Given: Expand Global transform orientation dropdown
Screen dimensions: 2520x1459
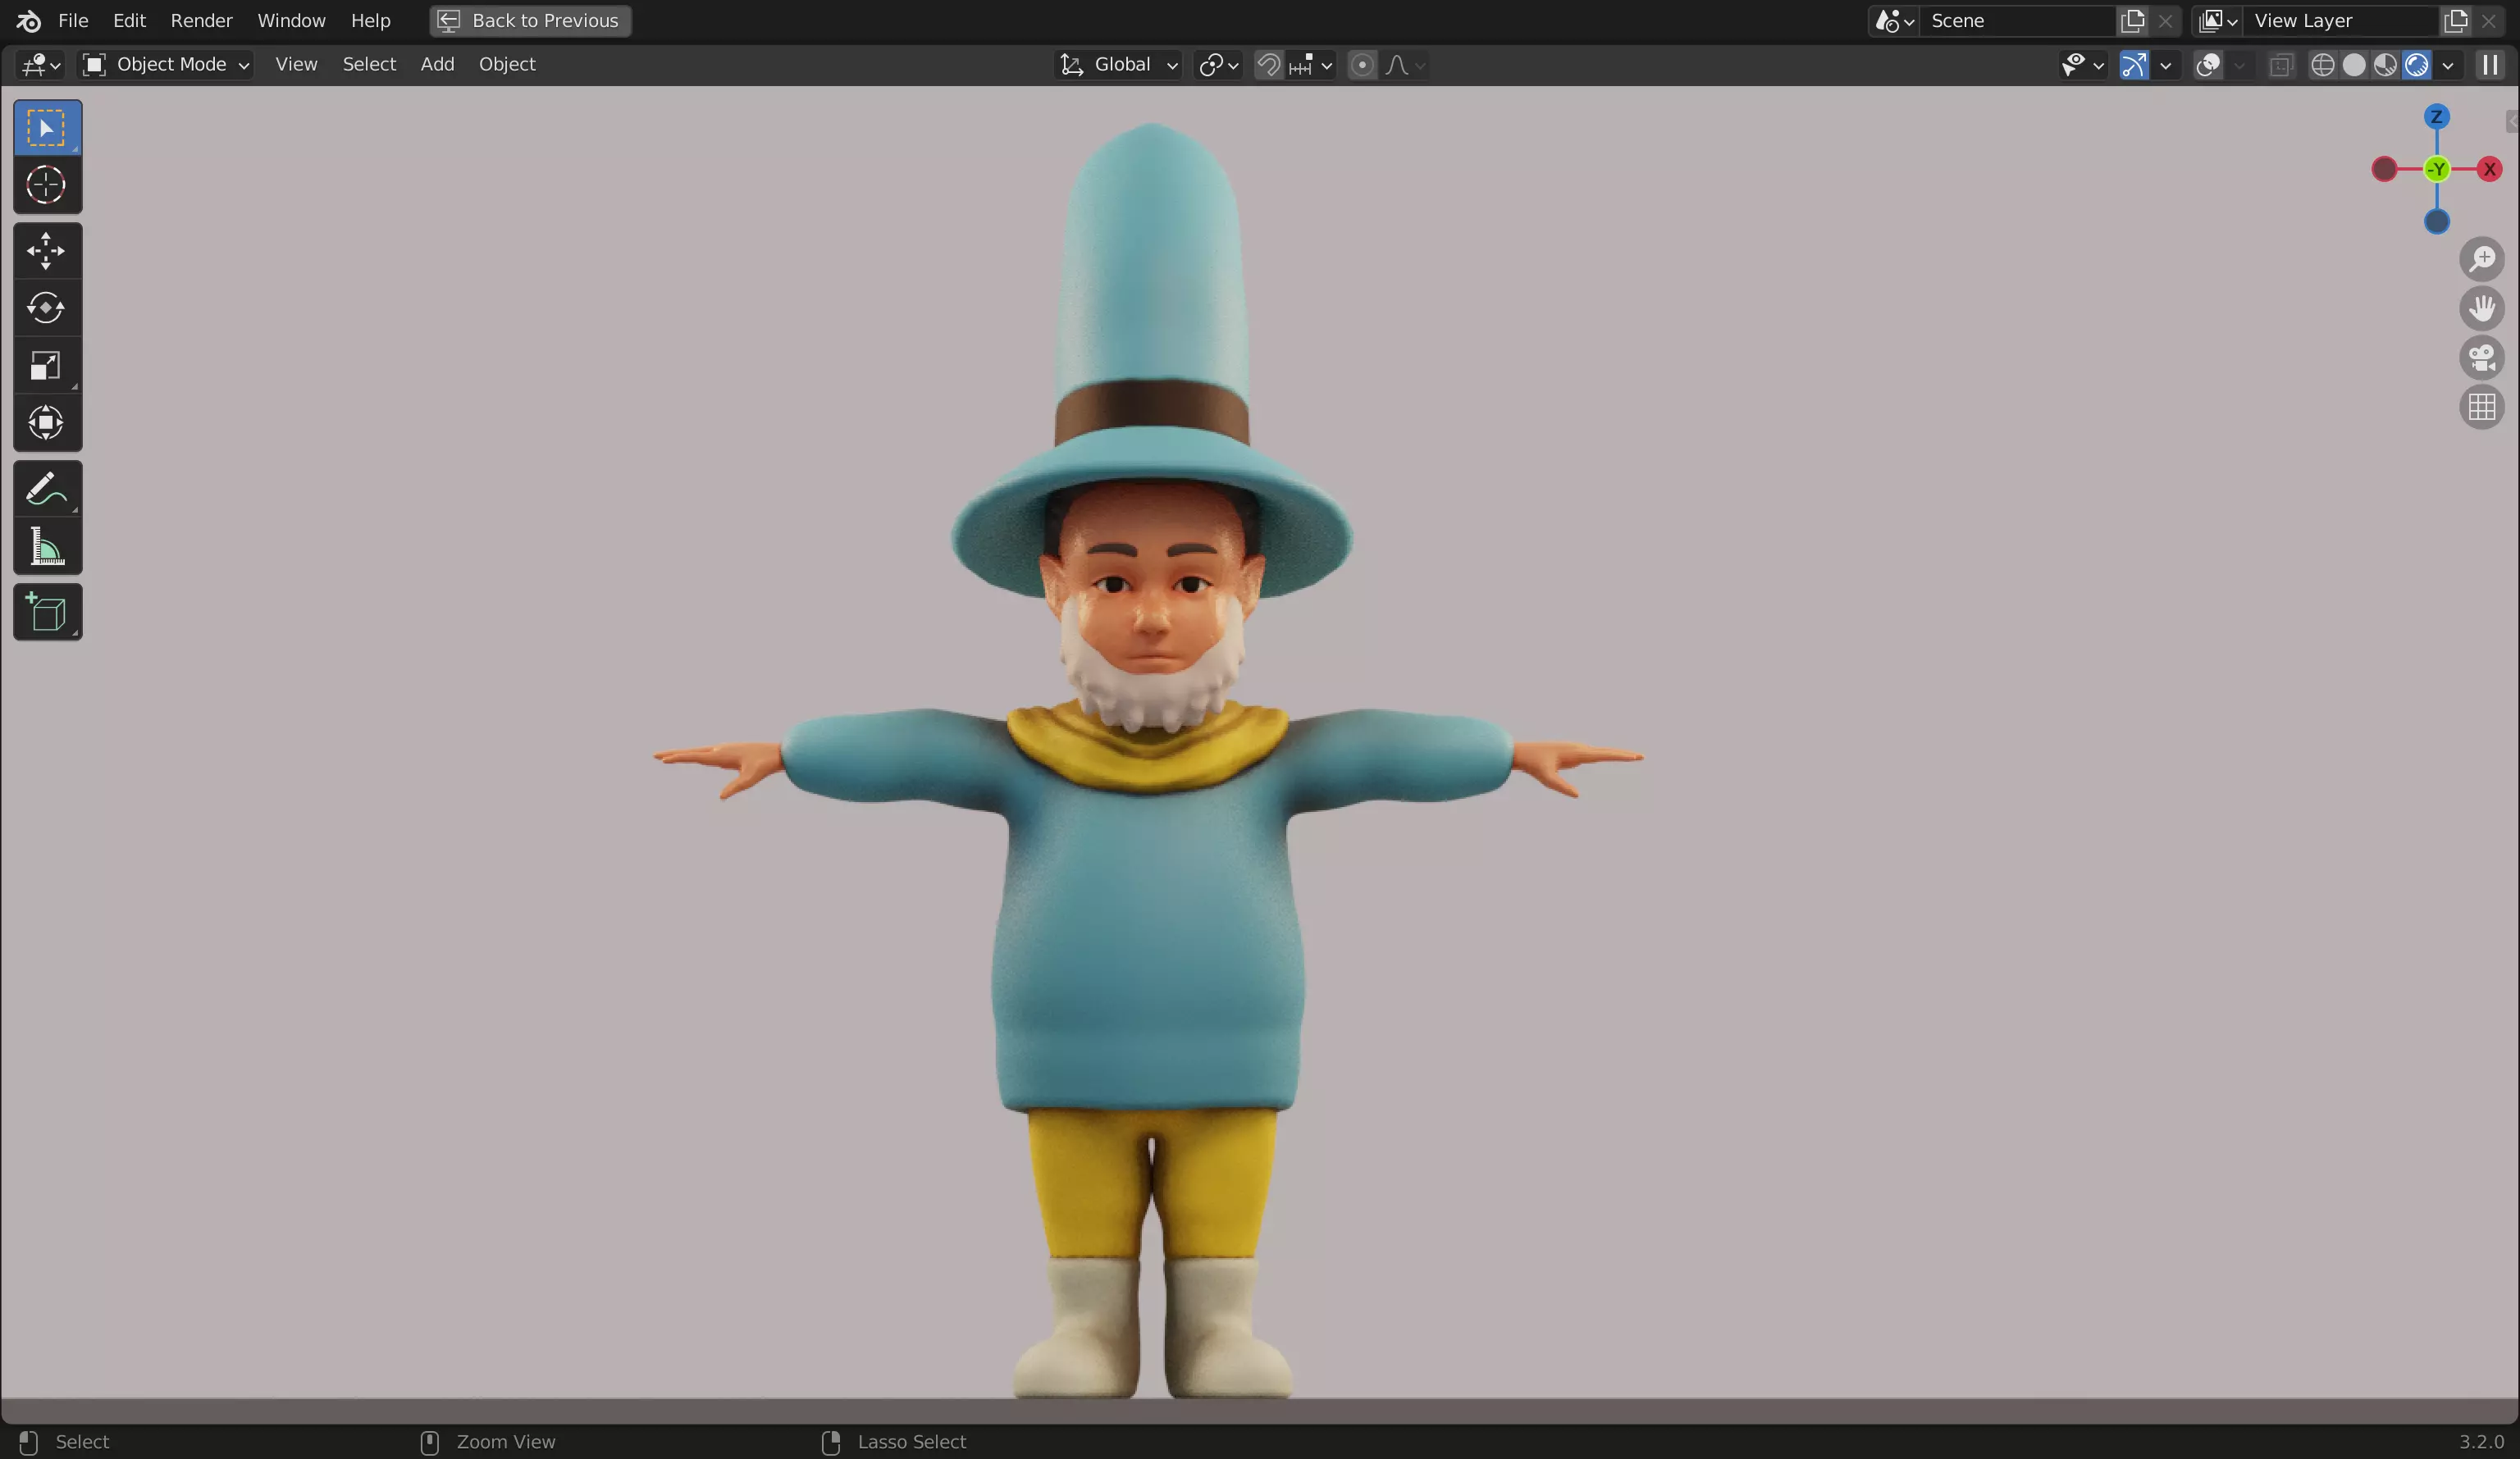Looking at the screenshot, I should click(1120, 65).
